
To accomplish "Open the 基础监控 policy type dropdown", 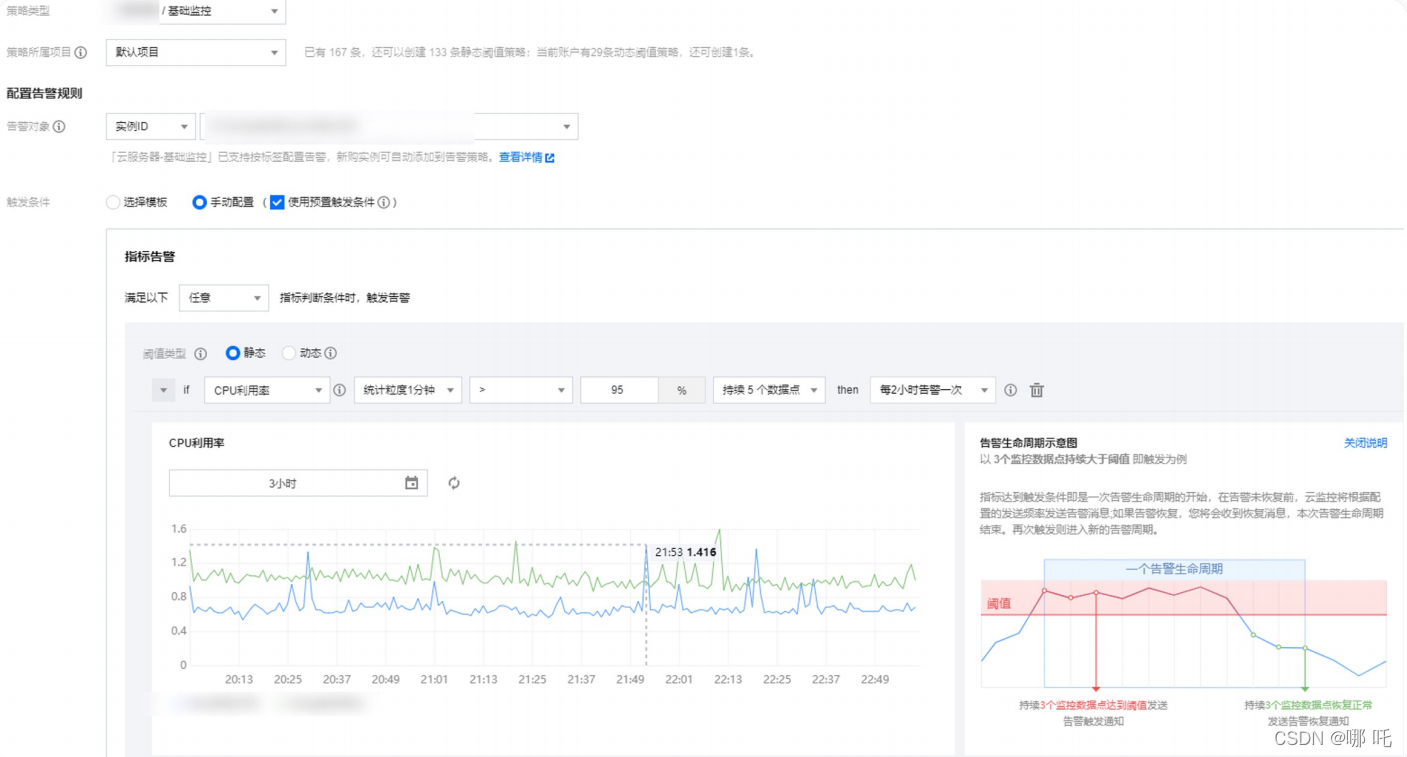I will [196, 12].
